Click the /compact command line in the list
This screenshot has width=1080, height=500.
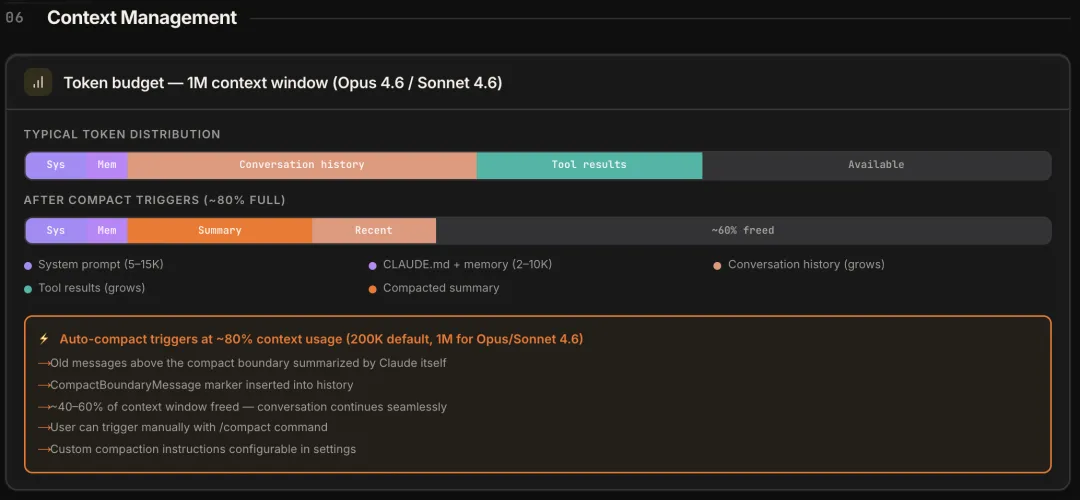click(x=188, y=427)
